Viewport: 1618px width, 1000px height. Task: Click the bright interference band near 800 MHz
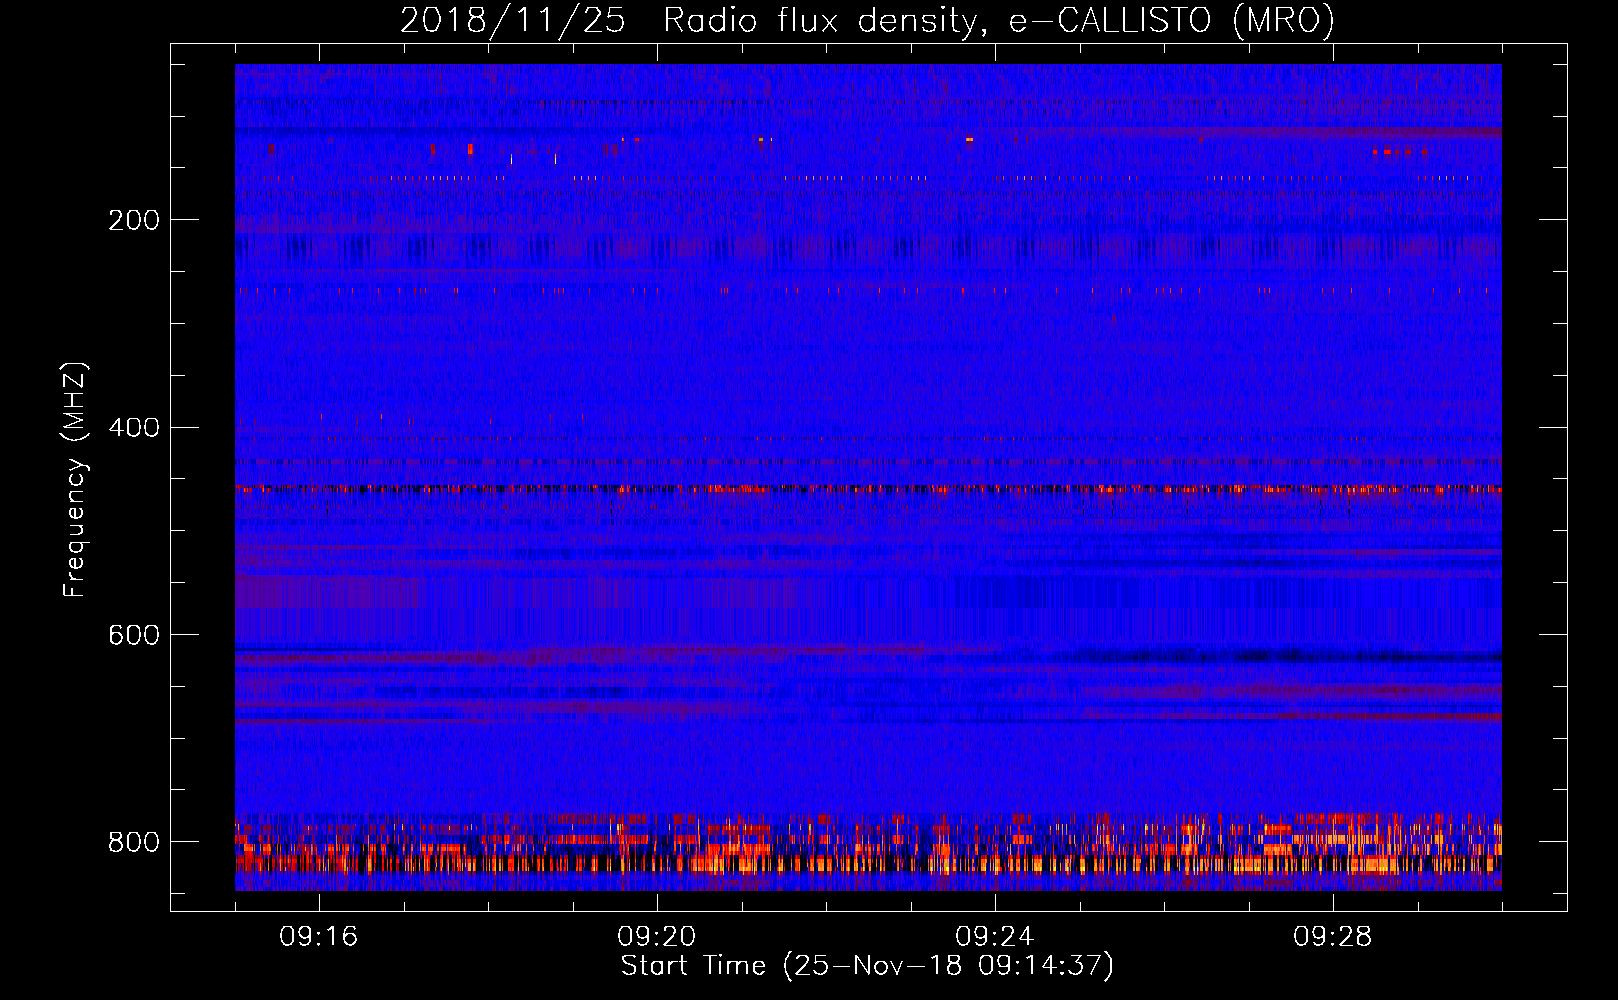point(868,846)
